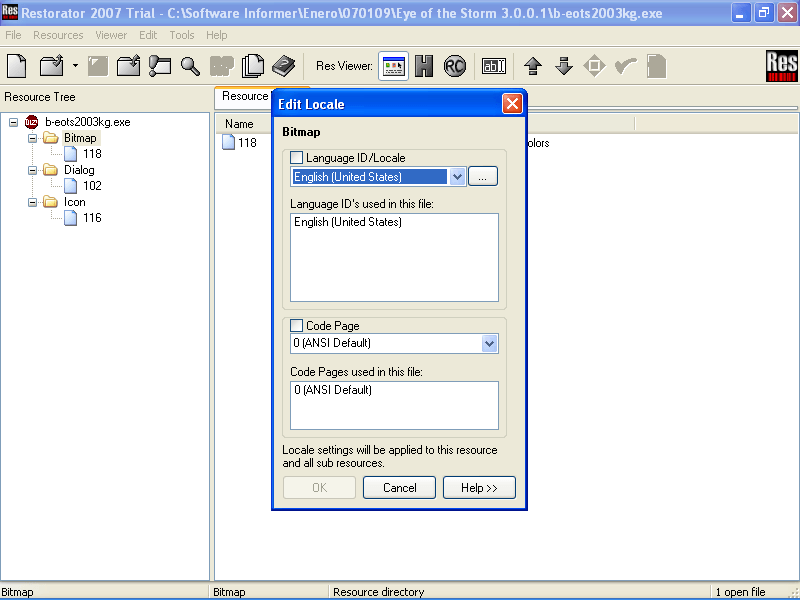Click the move resource up arrow icon

[x=533, y=67]
